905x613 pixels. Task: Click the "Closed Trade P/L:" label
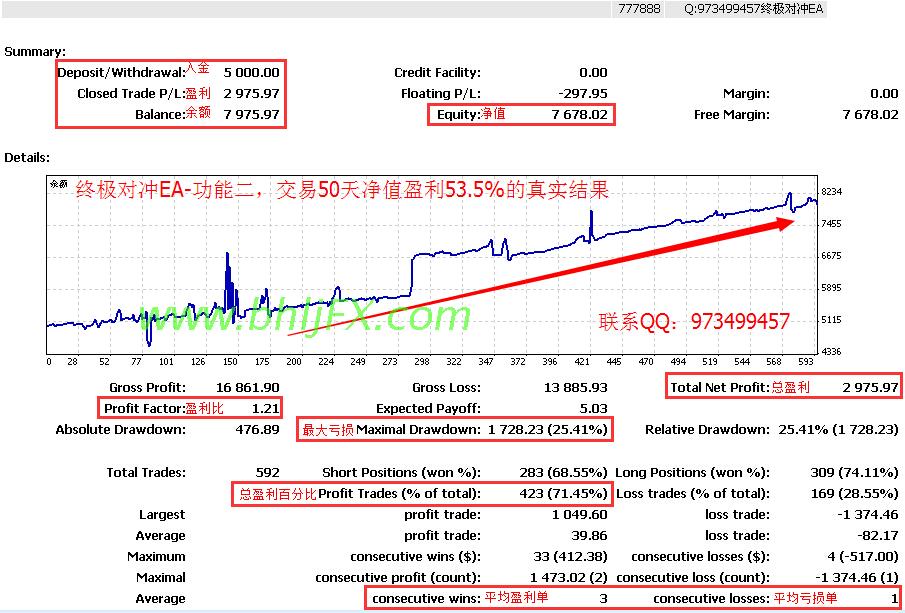coord(132,94)
